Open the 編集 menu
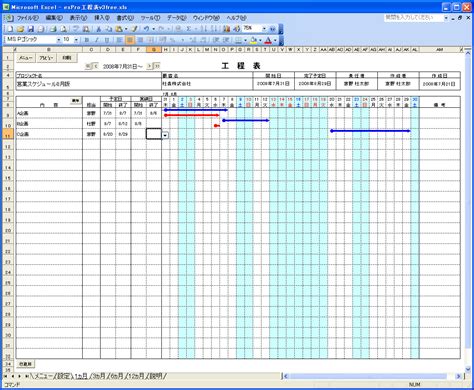The width and height of the screenshot is (474, 390). tap(54, 18)
